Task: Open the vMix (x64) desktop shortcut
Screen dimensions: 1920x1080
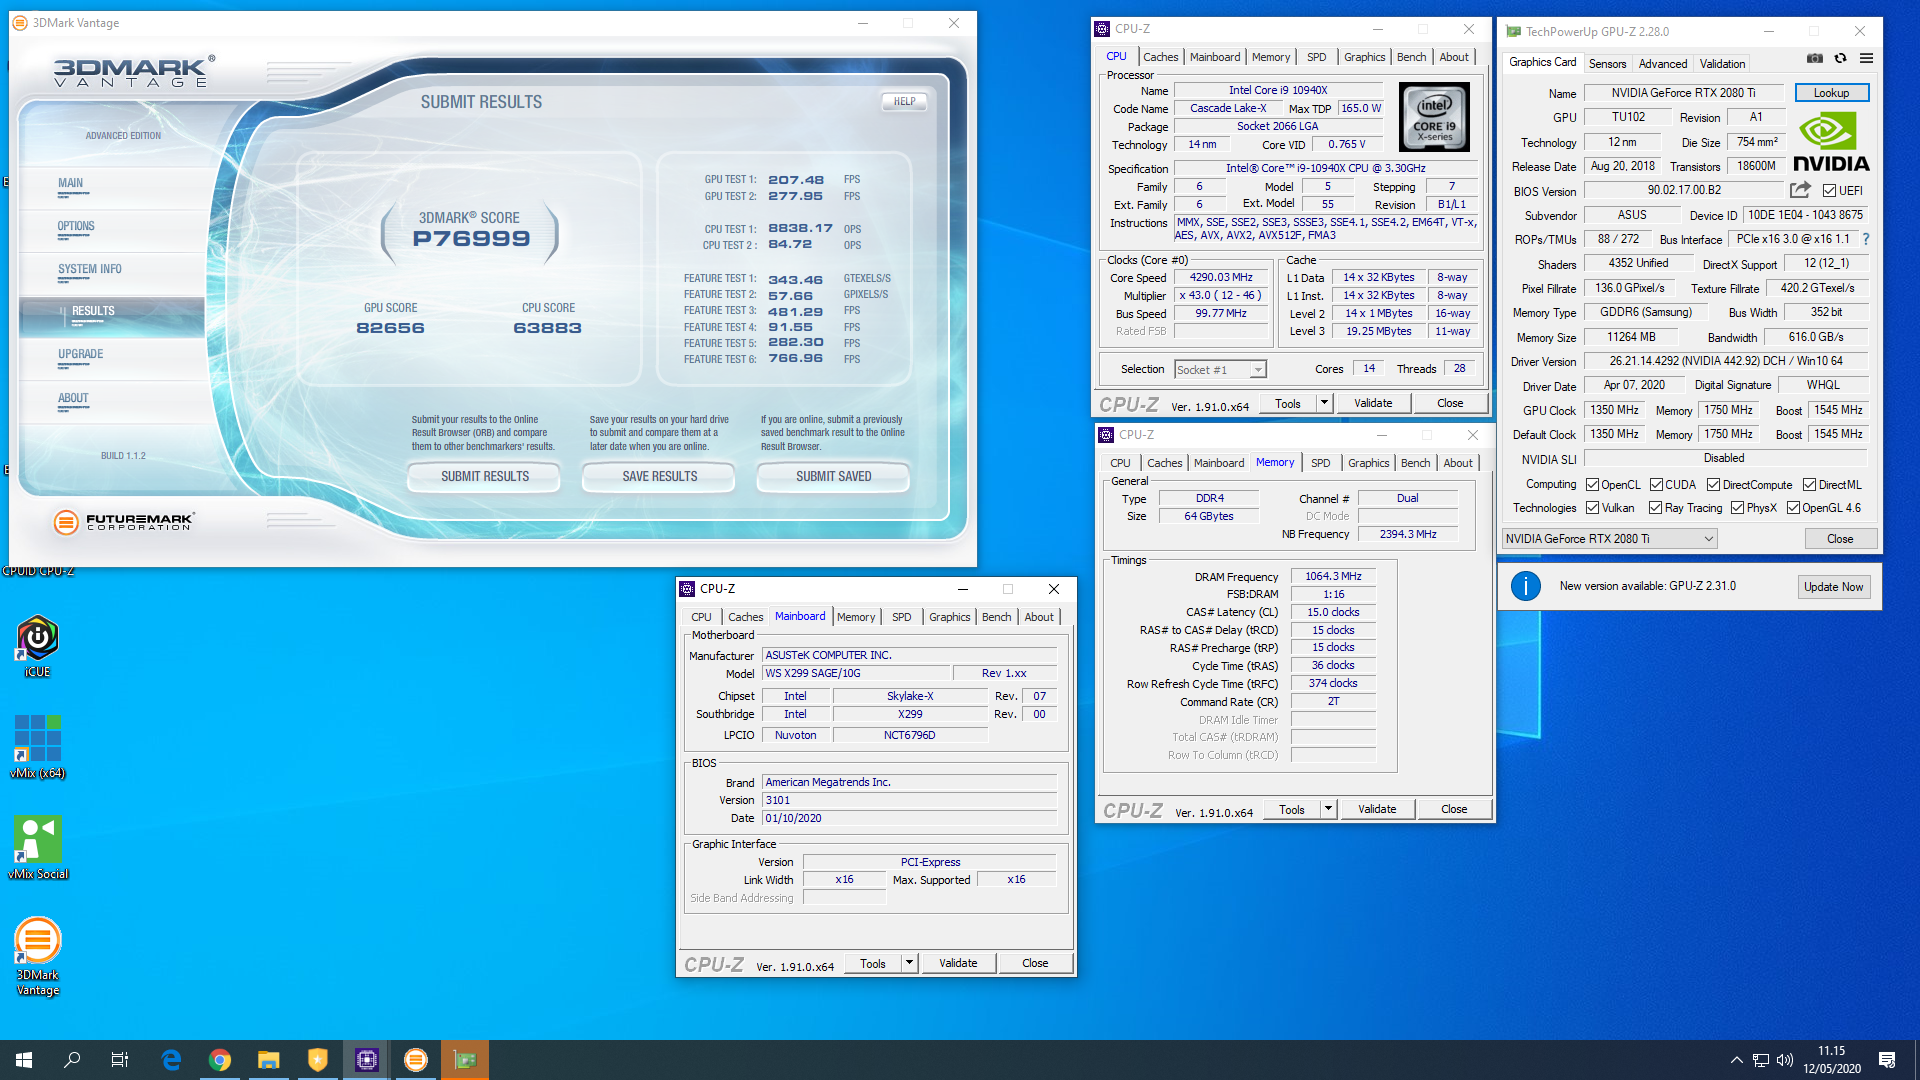Action: click(37, 747)
